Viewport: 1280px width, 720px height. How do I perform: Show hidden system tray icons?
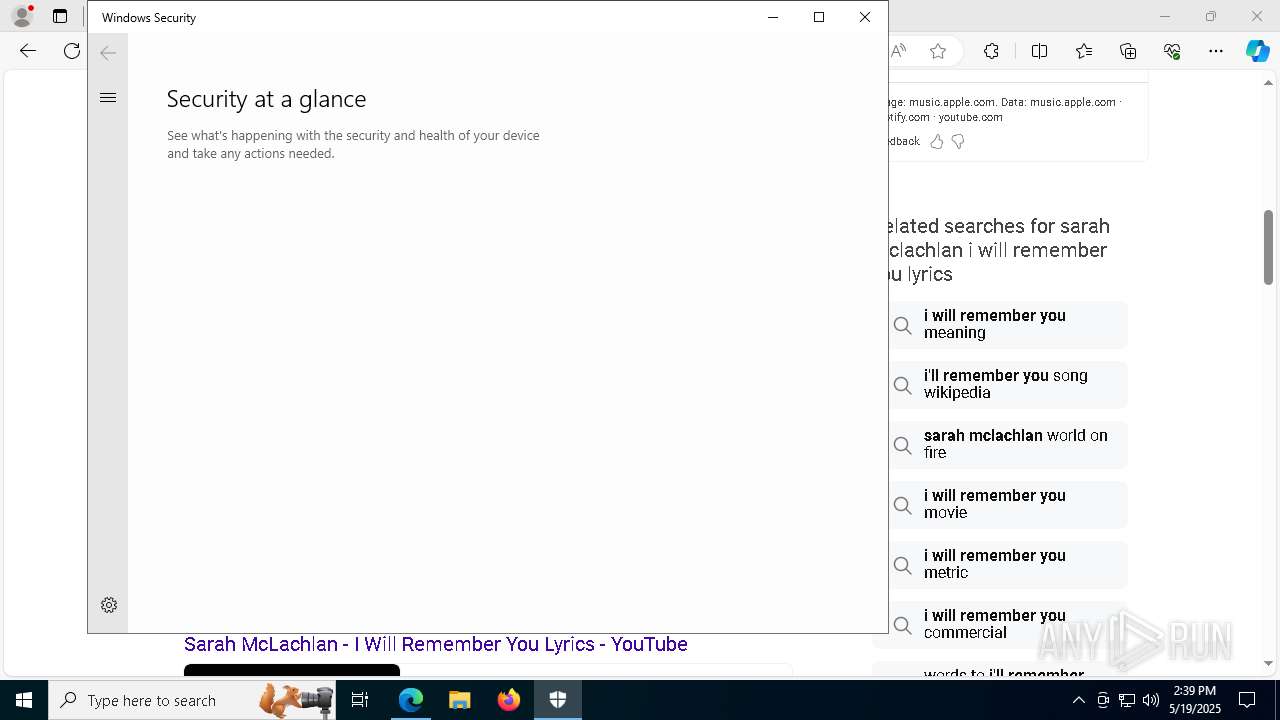1078,700
